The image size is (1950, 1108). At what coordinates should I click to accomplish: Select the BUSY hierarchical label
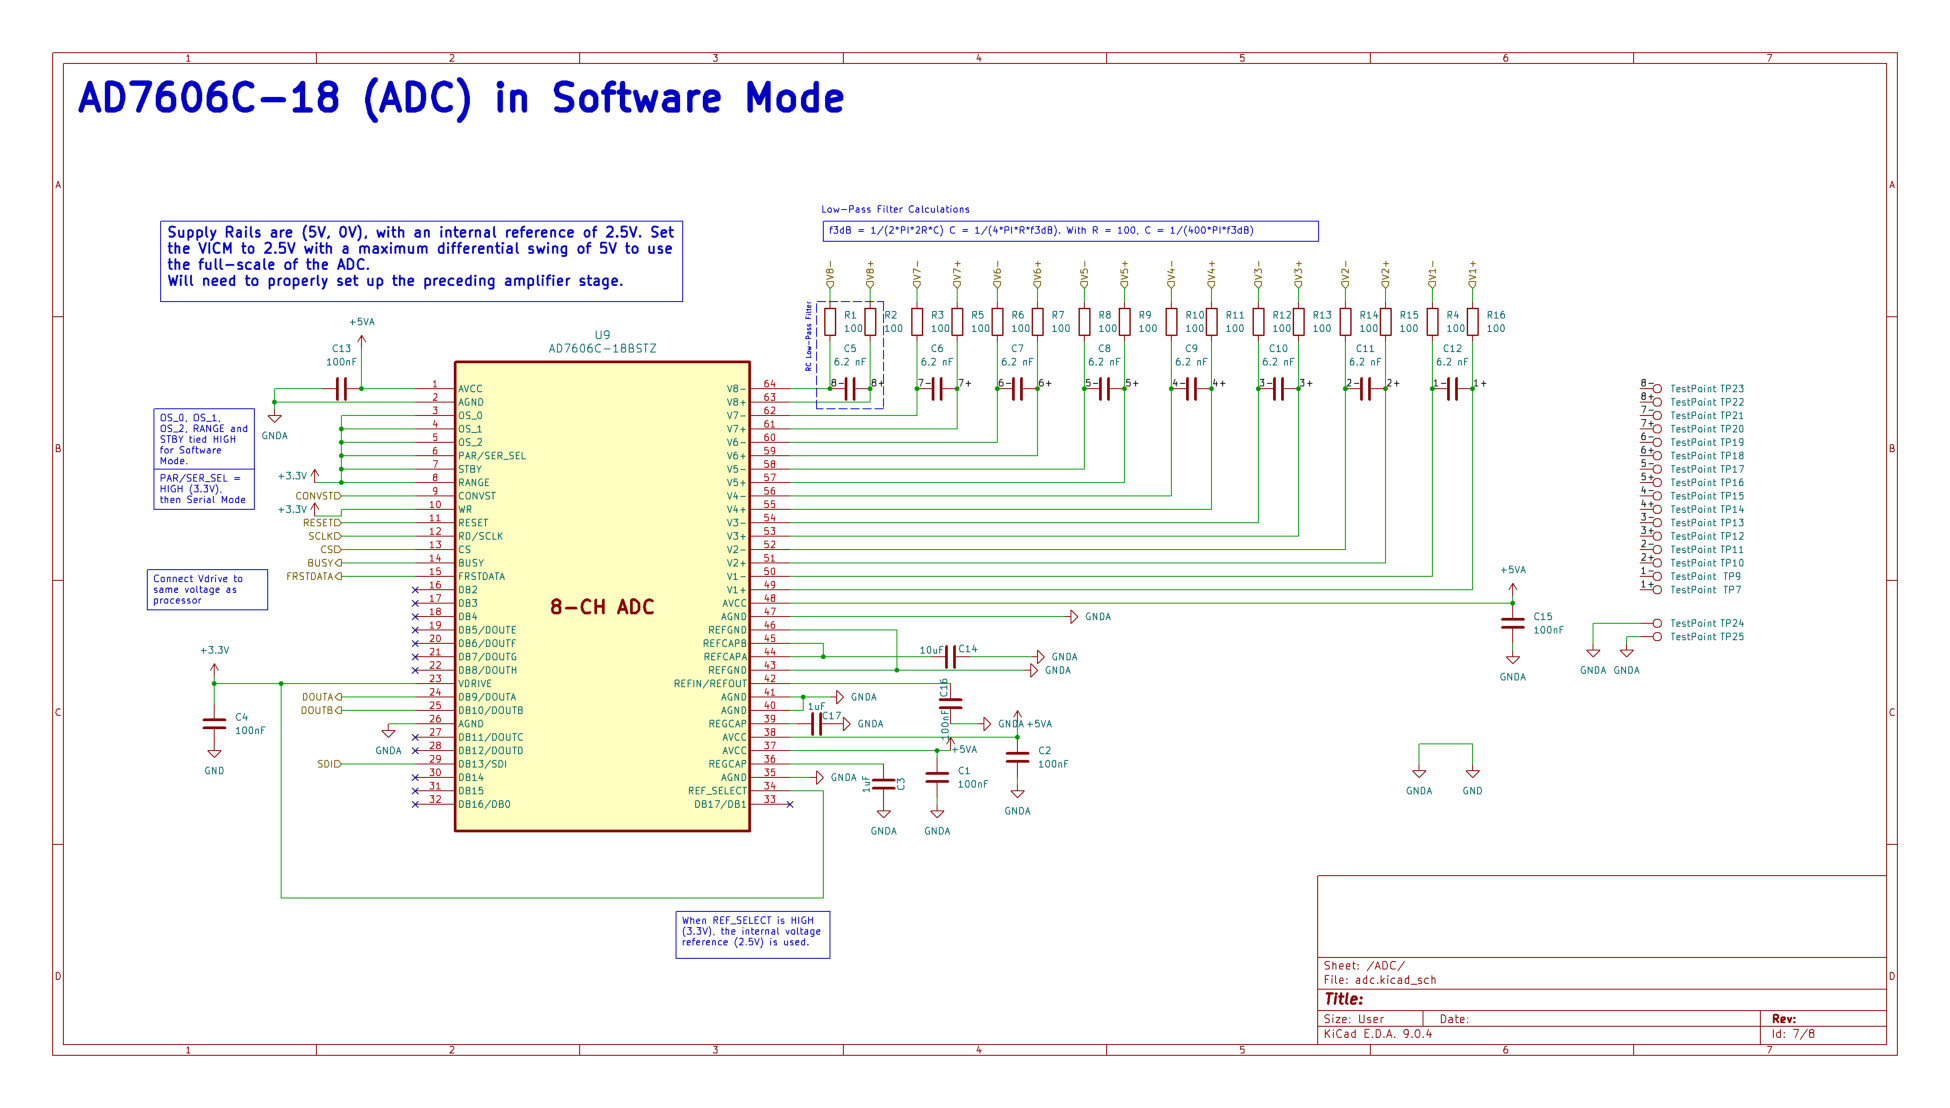click(324, 563)
